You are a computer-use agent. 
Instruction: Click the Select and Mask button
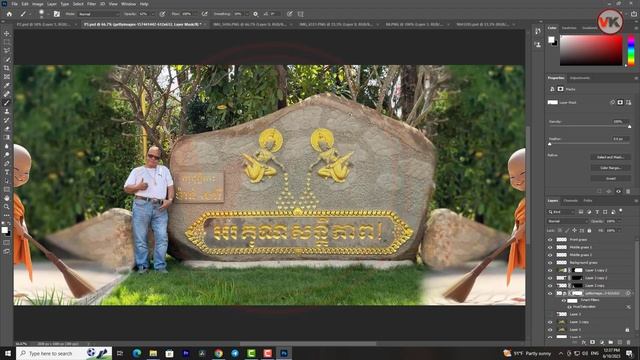611,157
